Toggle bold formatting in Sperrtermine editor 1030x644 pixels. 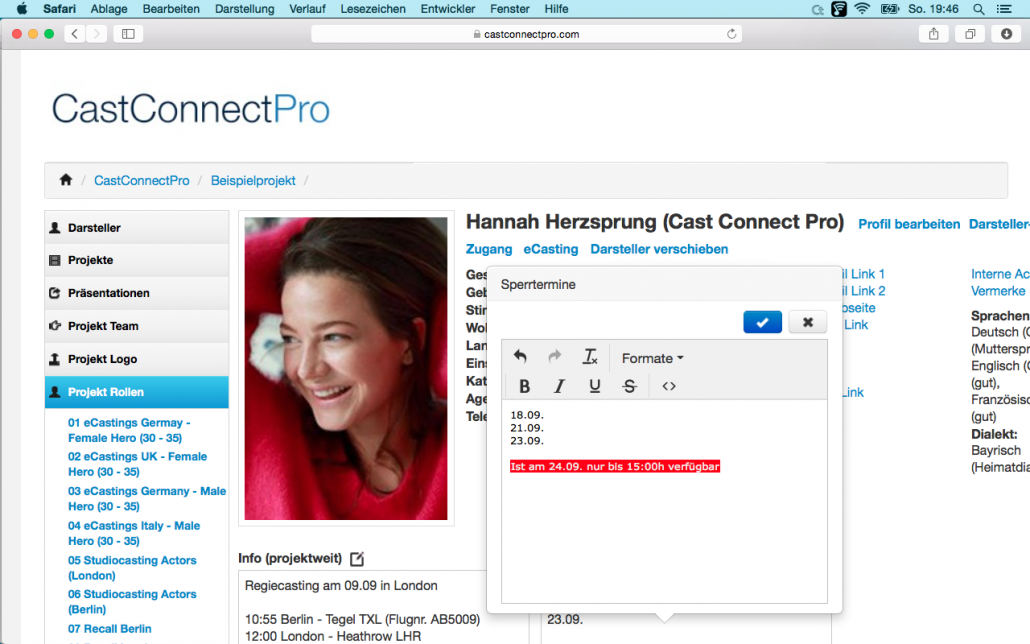point(524,386)
